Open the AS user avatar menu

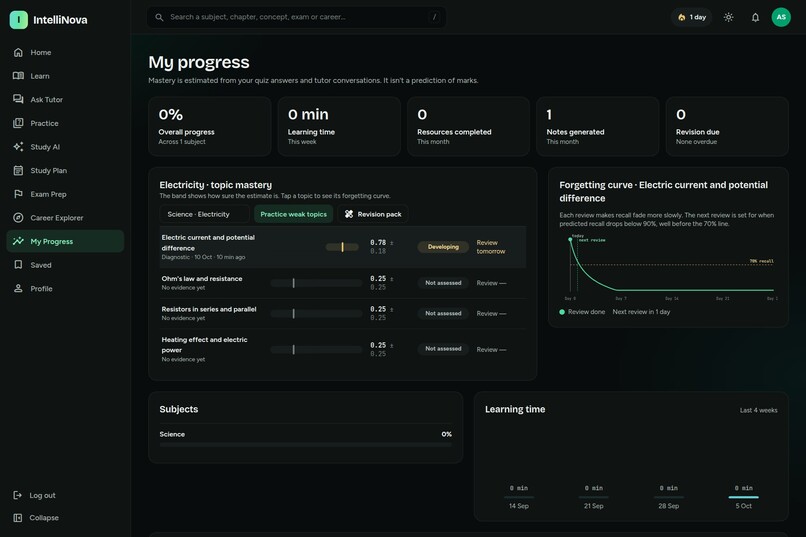(x=781, y=17)
